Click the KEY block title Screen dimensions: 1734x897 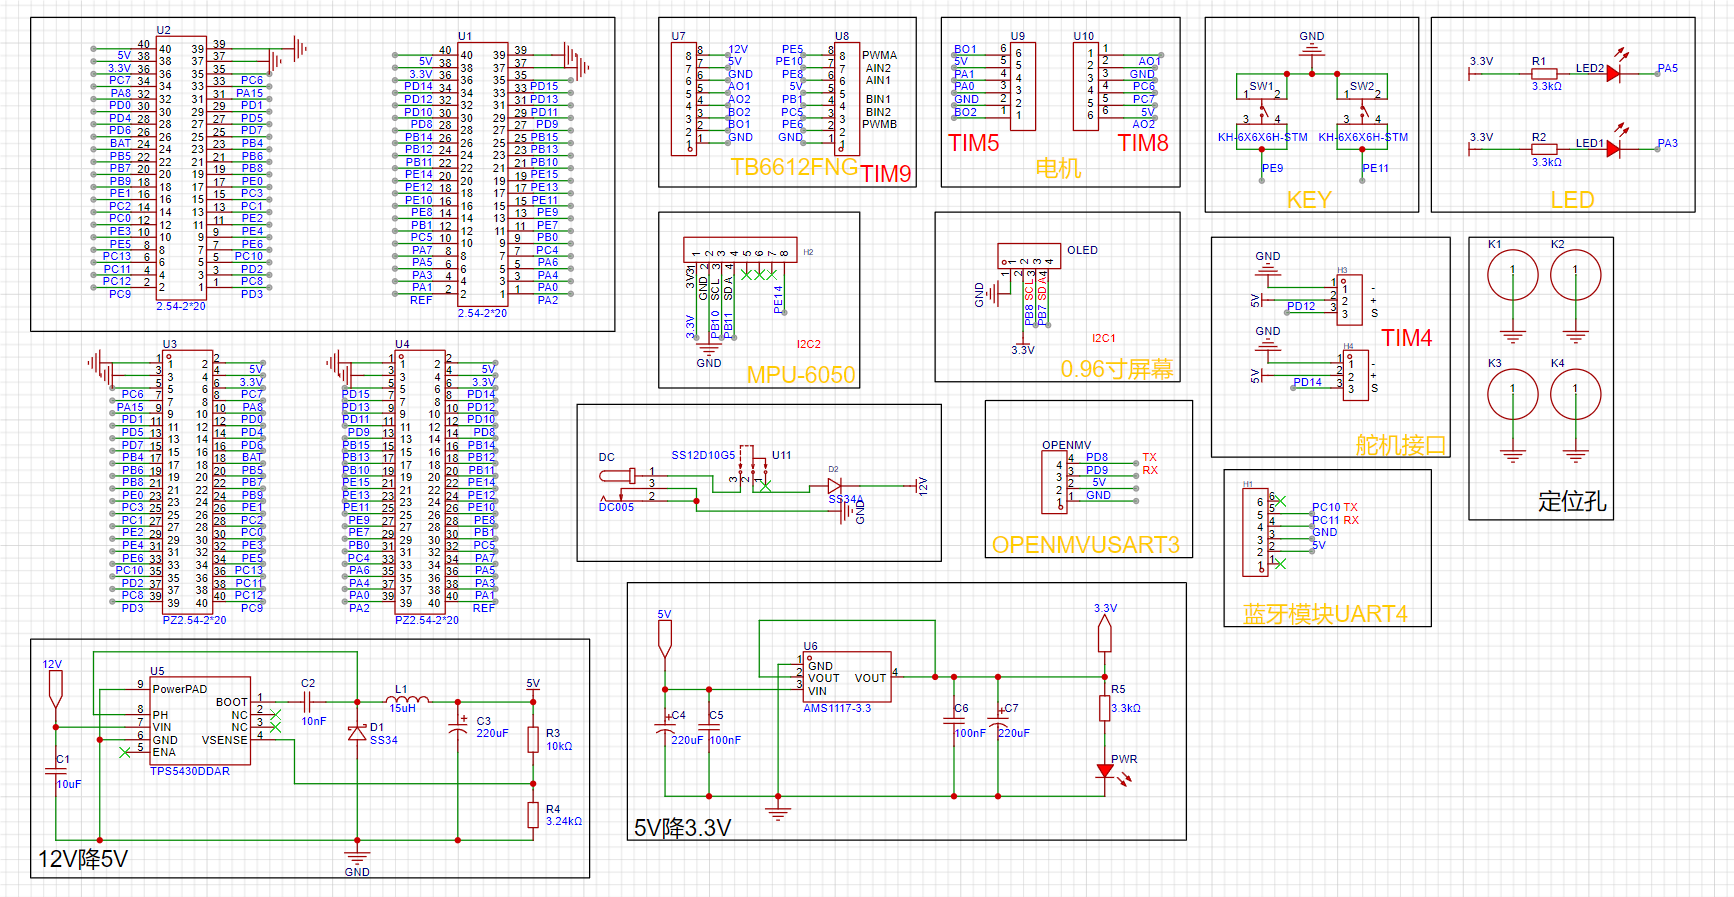(x=1309, y=200)
